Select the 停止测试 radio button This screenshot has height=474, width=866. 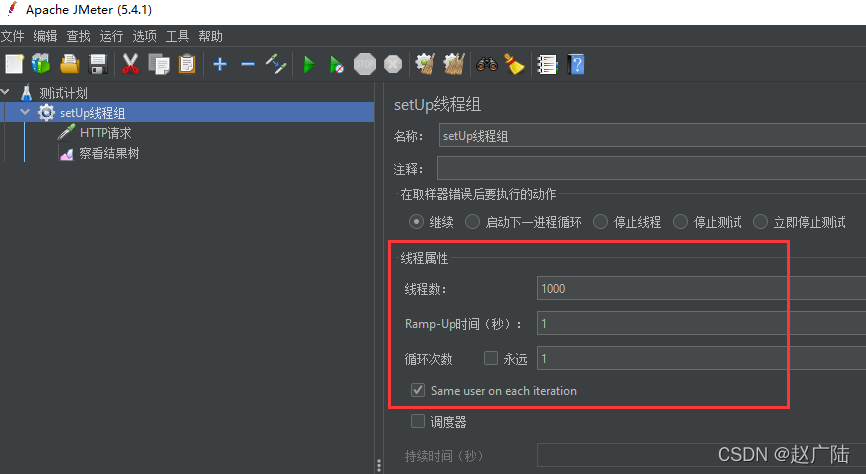click(x=680, y=222)
